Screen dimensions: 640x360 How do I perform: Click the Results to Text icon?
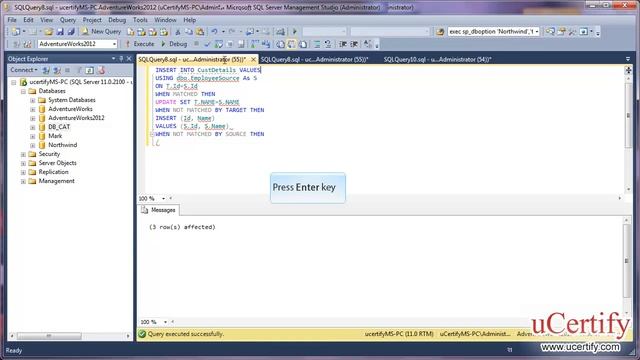pyautogui.click(x=280, y=44)
